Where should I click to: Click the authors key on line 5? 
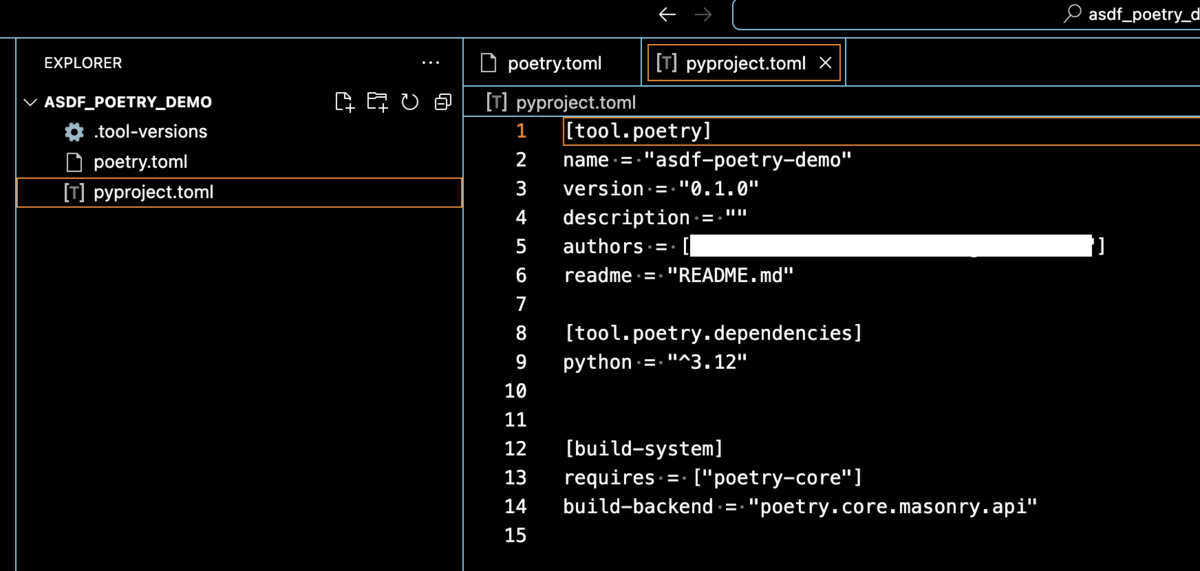[603, 246]
